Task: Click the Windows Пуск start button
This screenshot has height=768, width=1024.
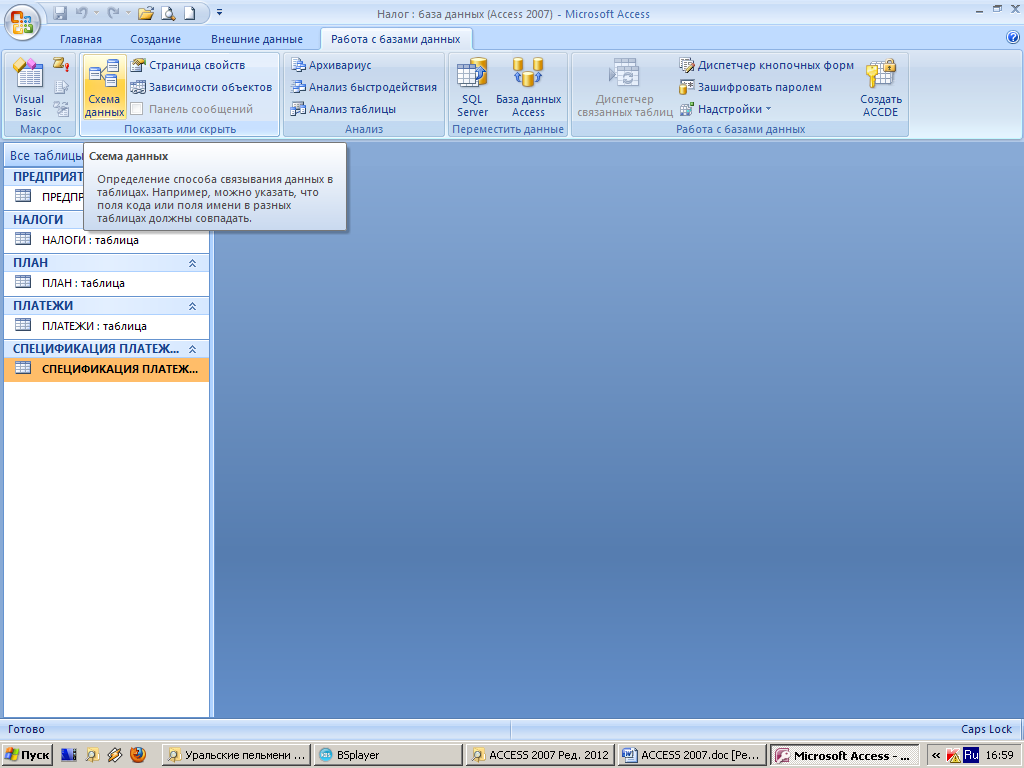Action: (x=27, y=755)
